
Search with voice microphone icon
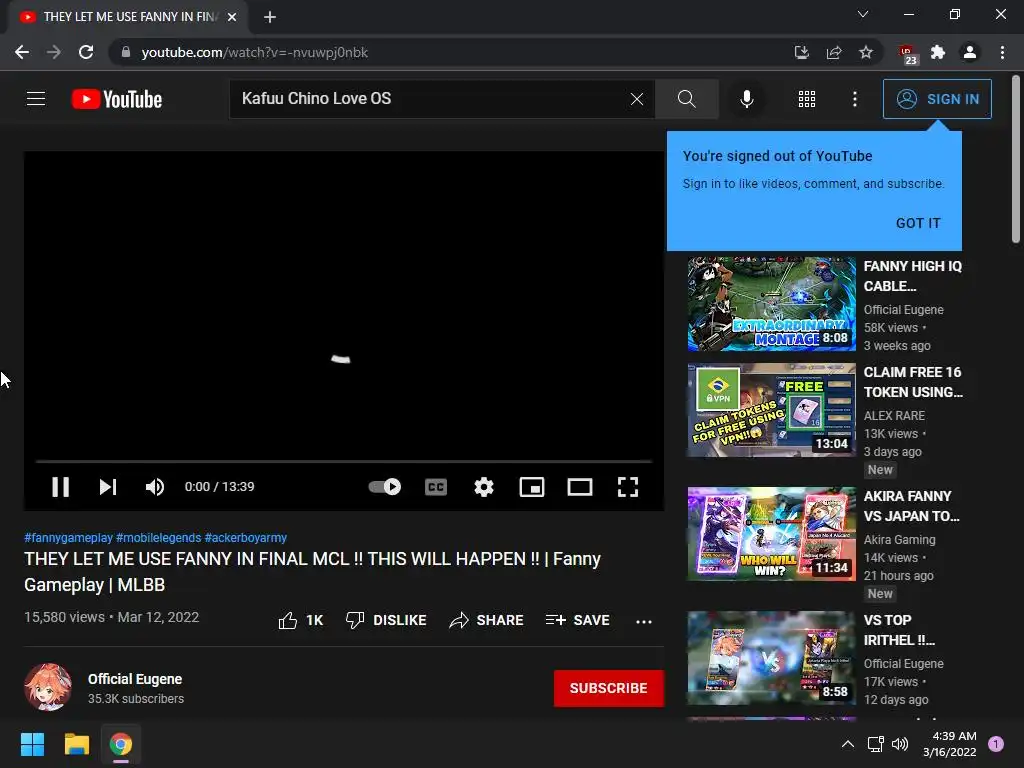click(x=746, y=99)
